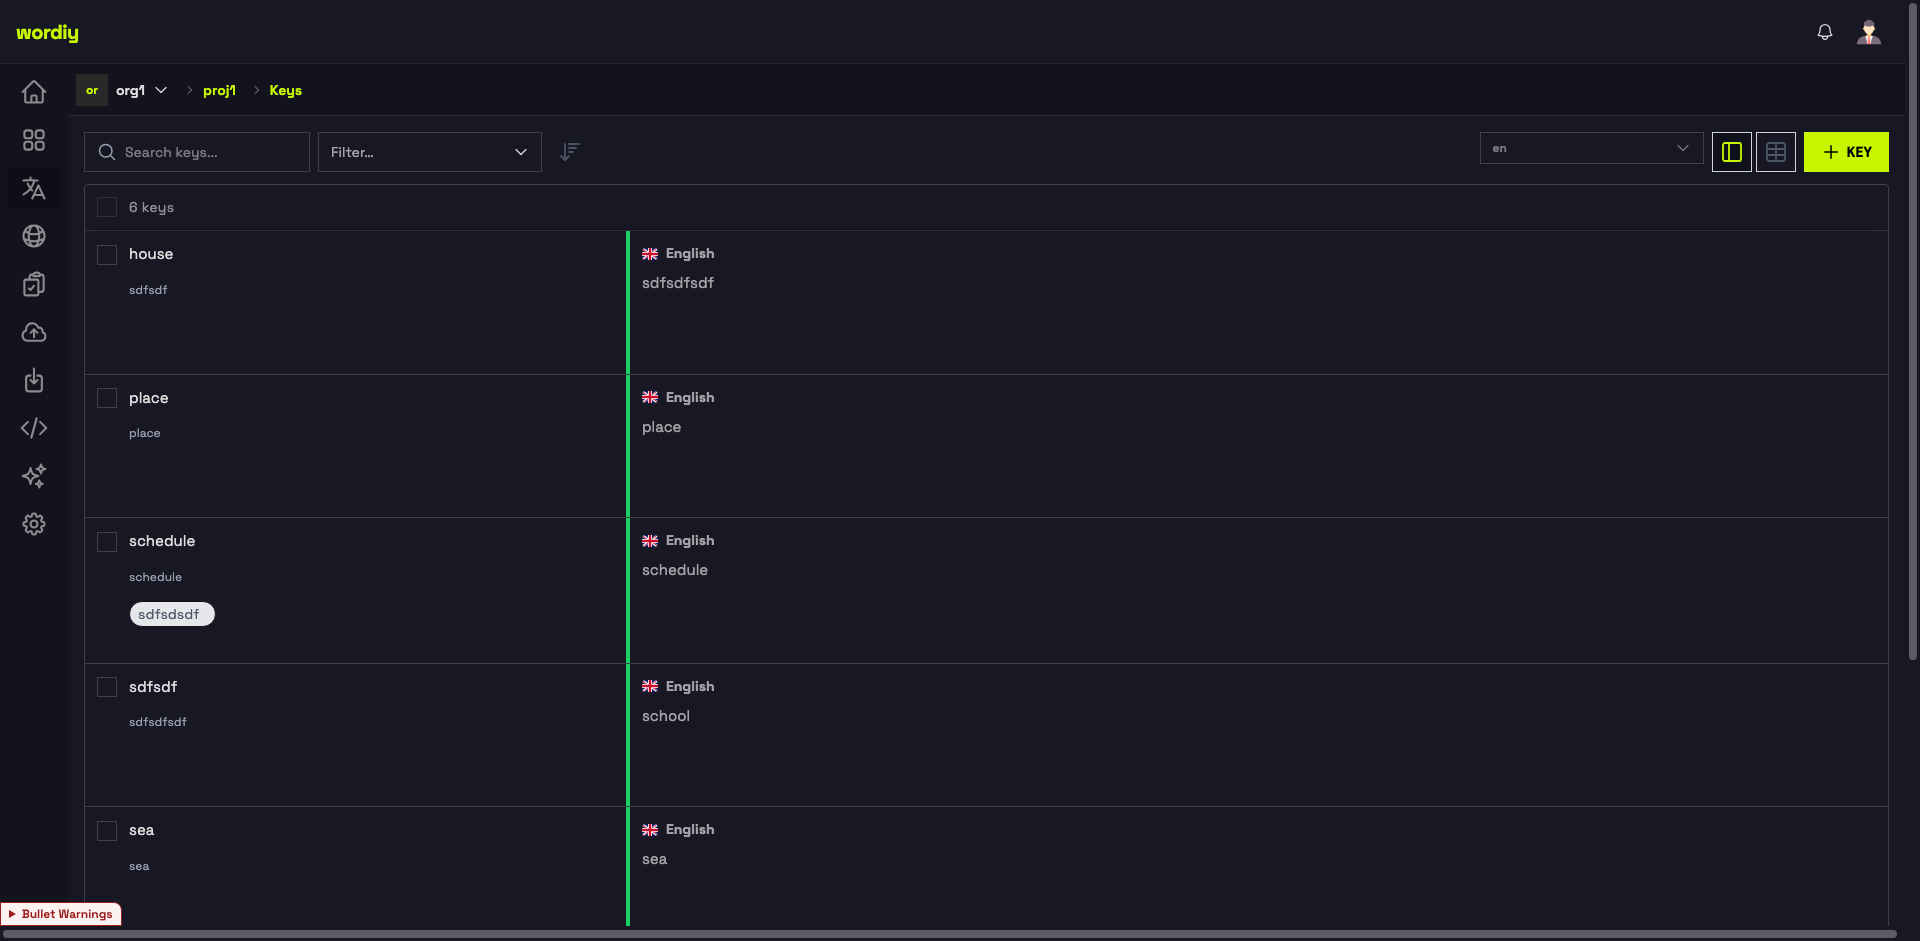Switch to table grid view
This screenshot has width=1920, height=941.
pyautogui.click(x=1776, y=152)
